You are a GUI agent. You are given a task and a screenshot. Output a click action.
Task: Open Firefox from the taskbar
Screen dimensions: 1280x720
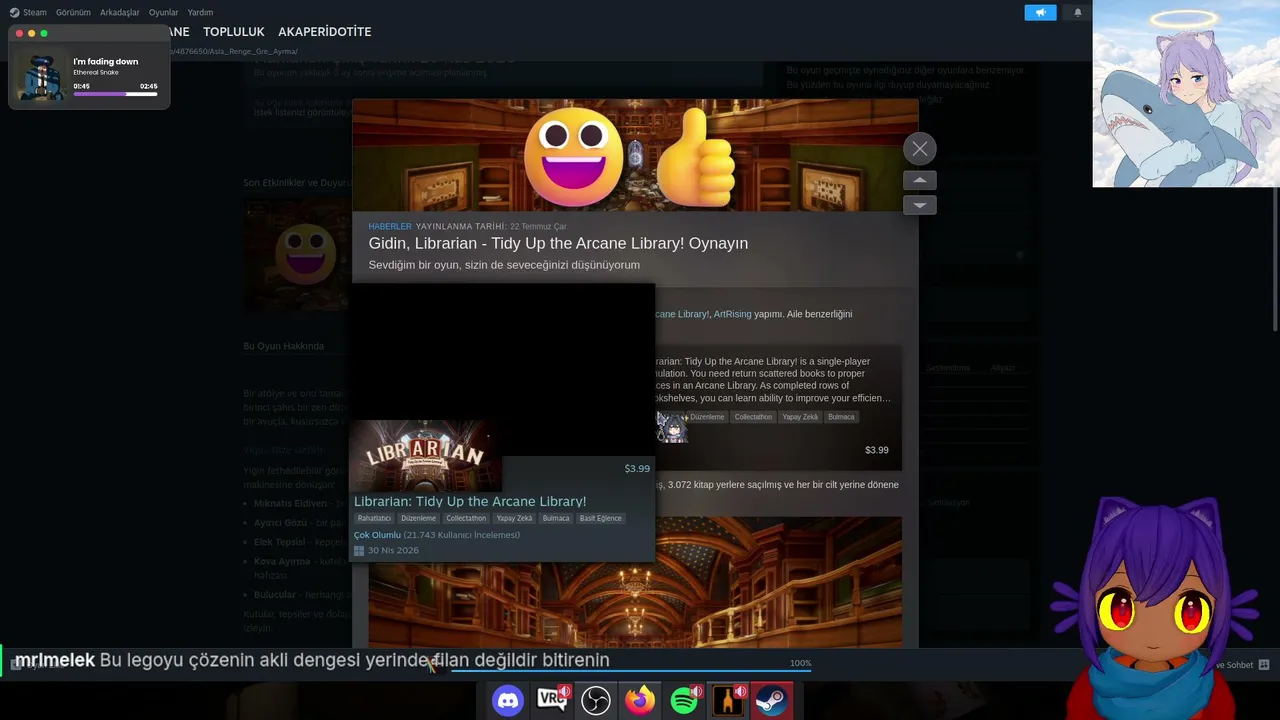pyautogui.click(x=640, y=700)
